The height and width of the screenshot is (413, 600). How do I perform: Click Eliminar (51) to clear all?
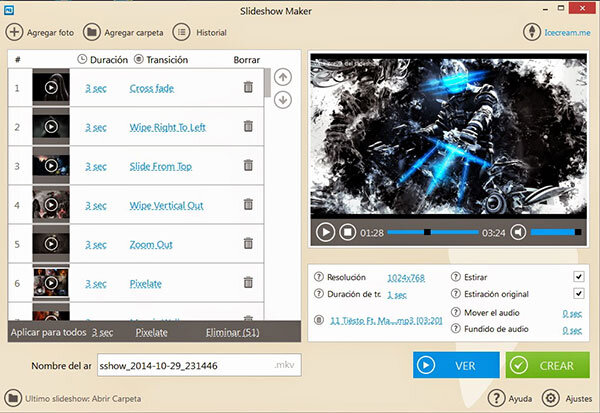233,333
